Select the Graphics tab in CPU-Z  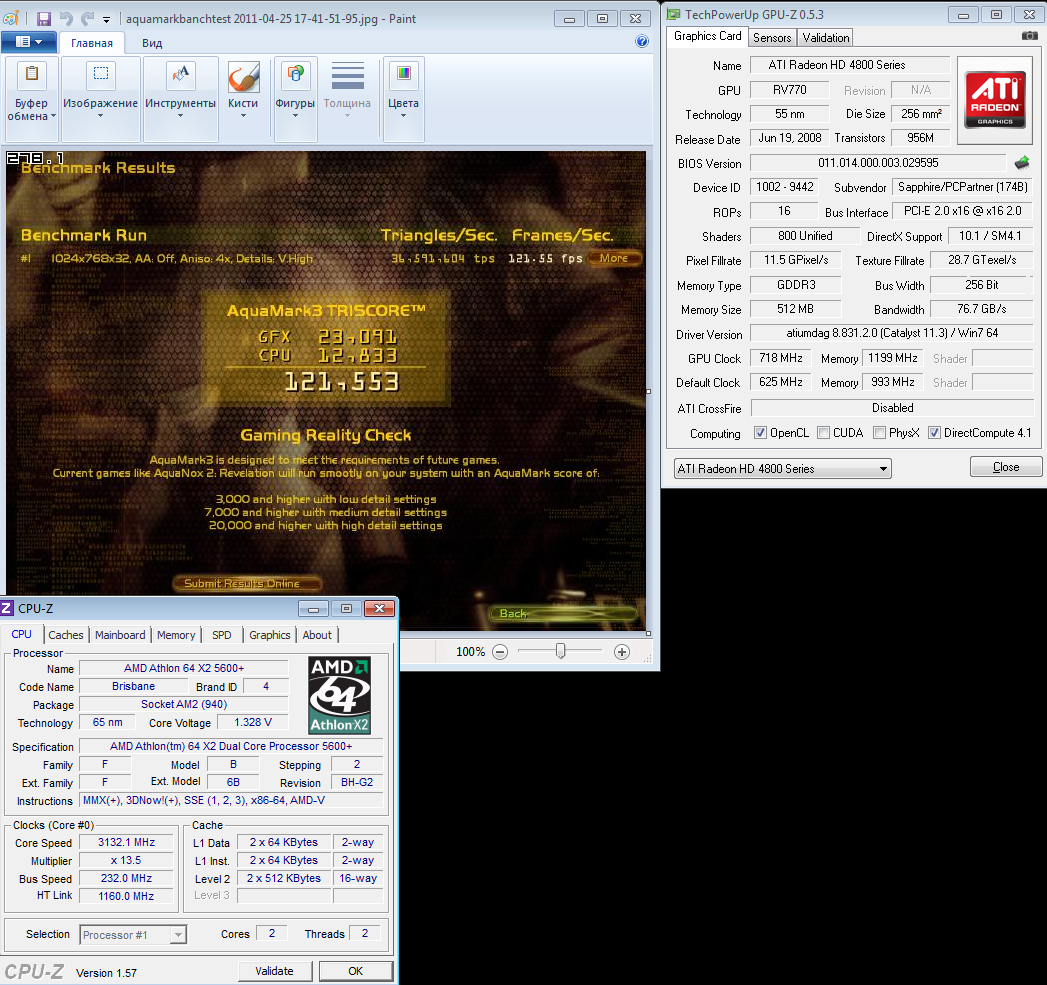[270, 634]
